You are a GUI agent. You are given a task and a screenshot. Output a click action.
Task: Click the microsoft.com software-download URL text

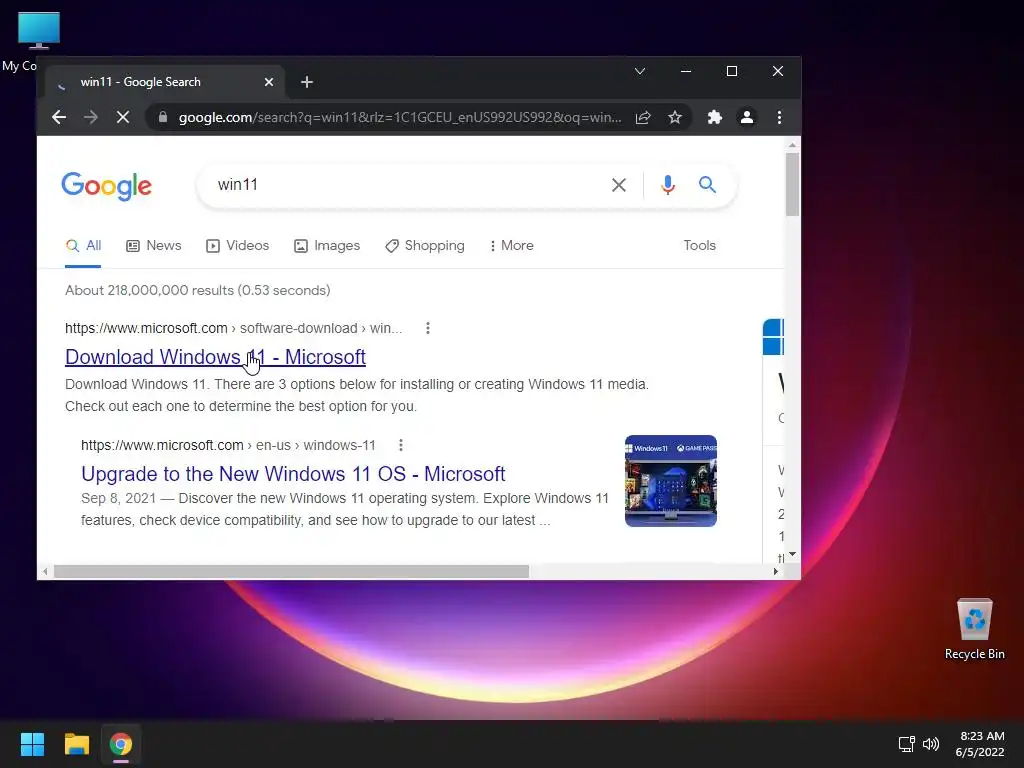pyautogui.click(x=233, y=328)
